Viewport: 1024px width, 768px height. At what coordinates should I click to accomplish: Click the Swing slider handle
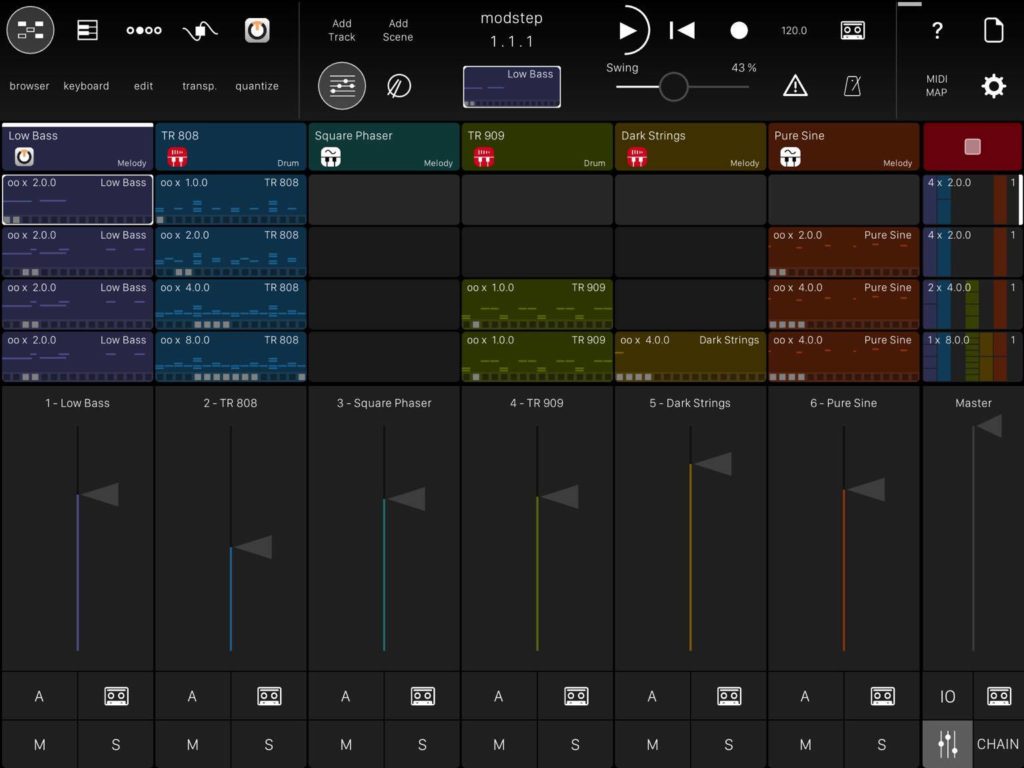[x=674, y=87]
